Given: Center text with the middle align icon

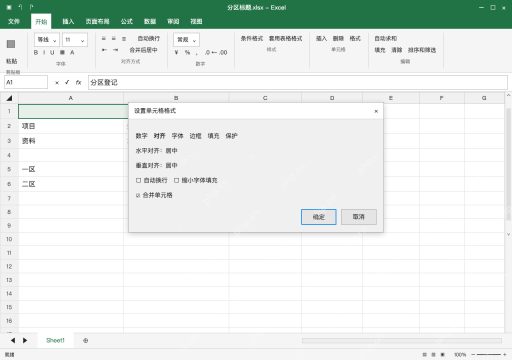Looking at the screenshot, I should pos(114,39).
